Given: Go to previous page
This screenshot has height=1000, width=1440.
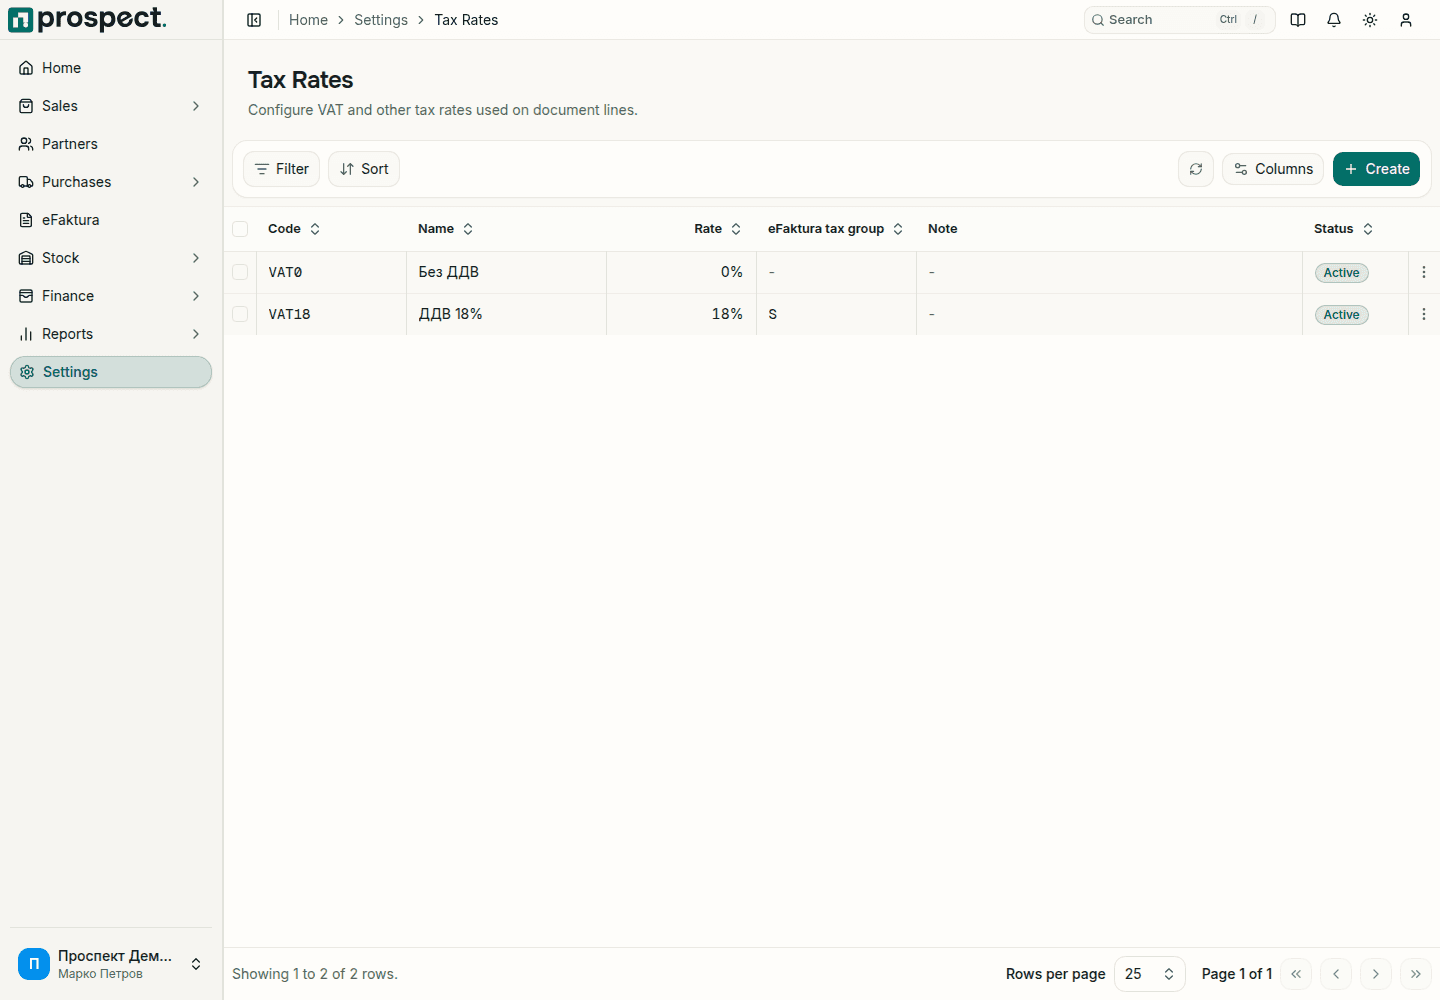Looking at the screenshot, I should pyautogui.click(x=1336, y=974).
